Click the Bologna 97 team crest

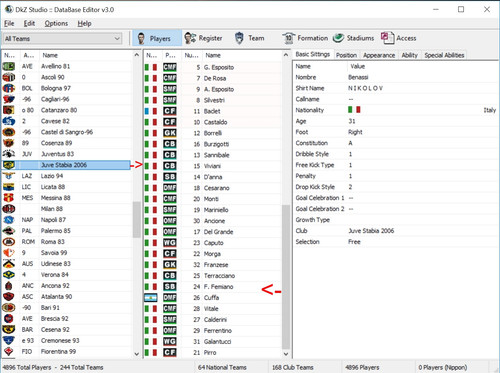pyautogui.click(x=9, y=88)
